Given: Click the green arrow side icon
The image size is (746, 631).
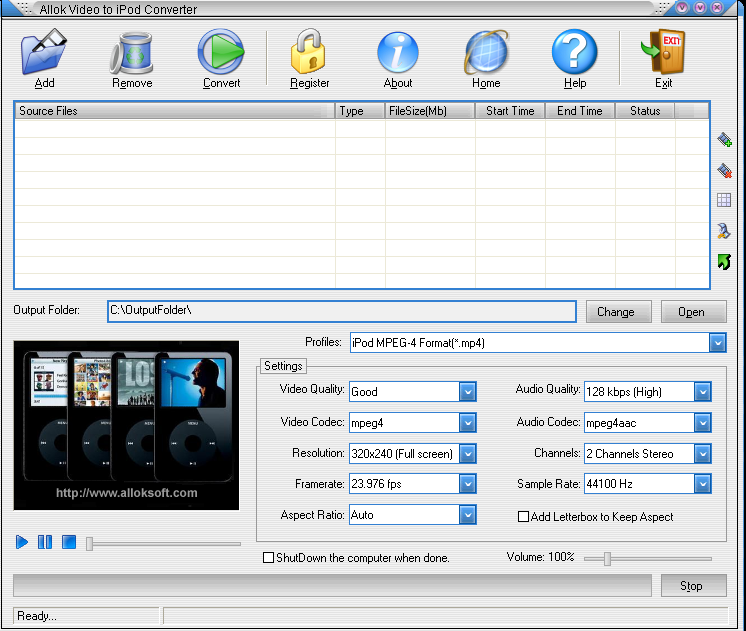Looking at the screenshot, I should [x=724, y=262].
